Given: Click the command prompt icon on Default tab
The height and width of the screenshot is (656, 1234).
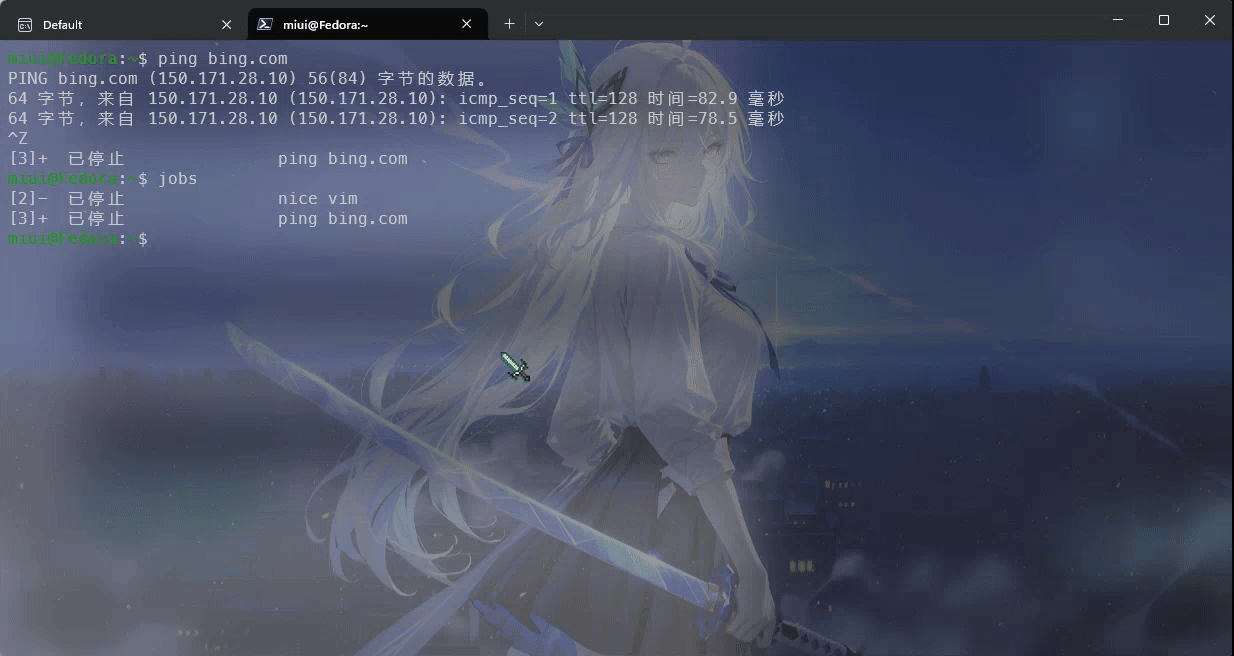Looking at the screenshot, I should [25, 24].
